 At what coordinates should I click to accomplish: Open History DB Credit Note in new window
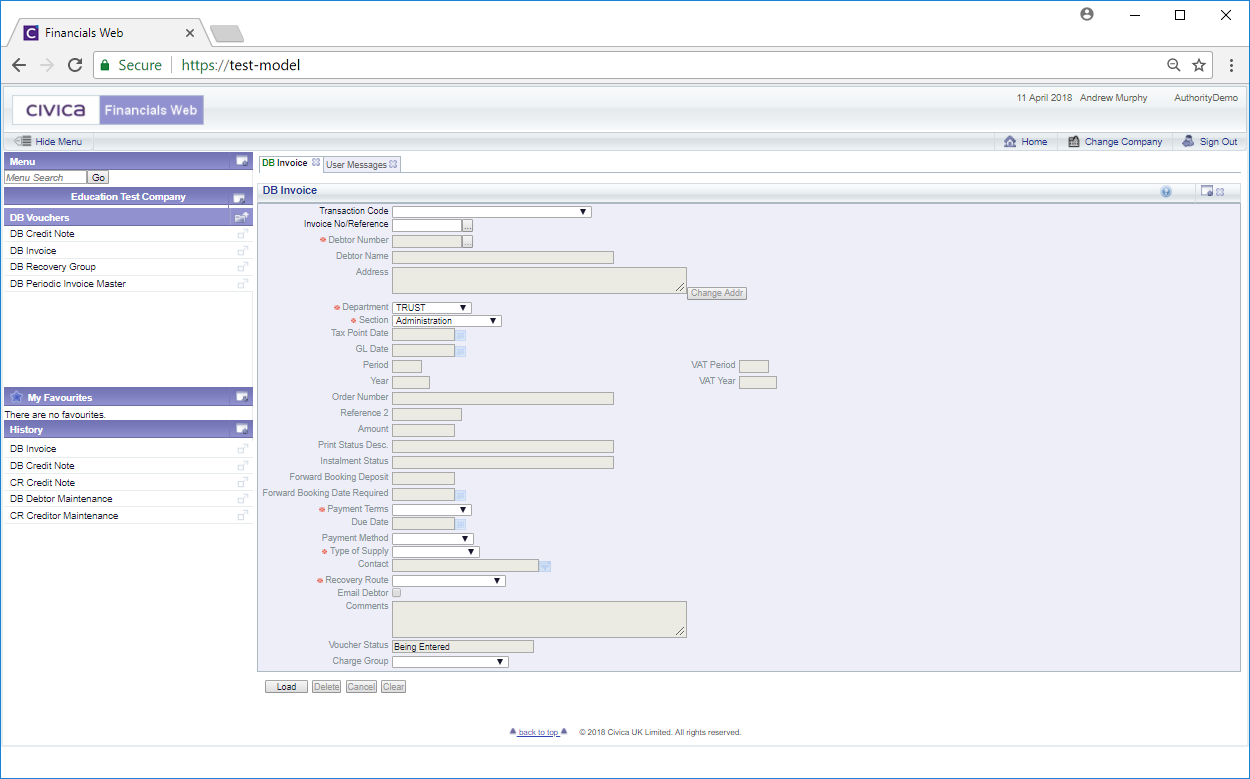click(x=242, y=466)
